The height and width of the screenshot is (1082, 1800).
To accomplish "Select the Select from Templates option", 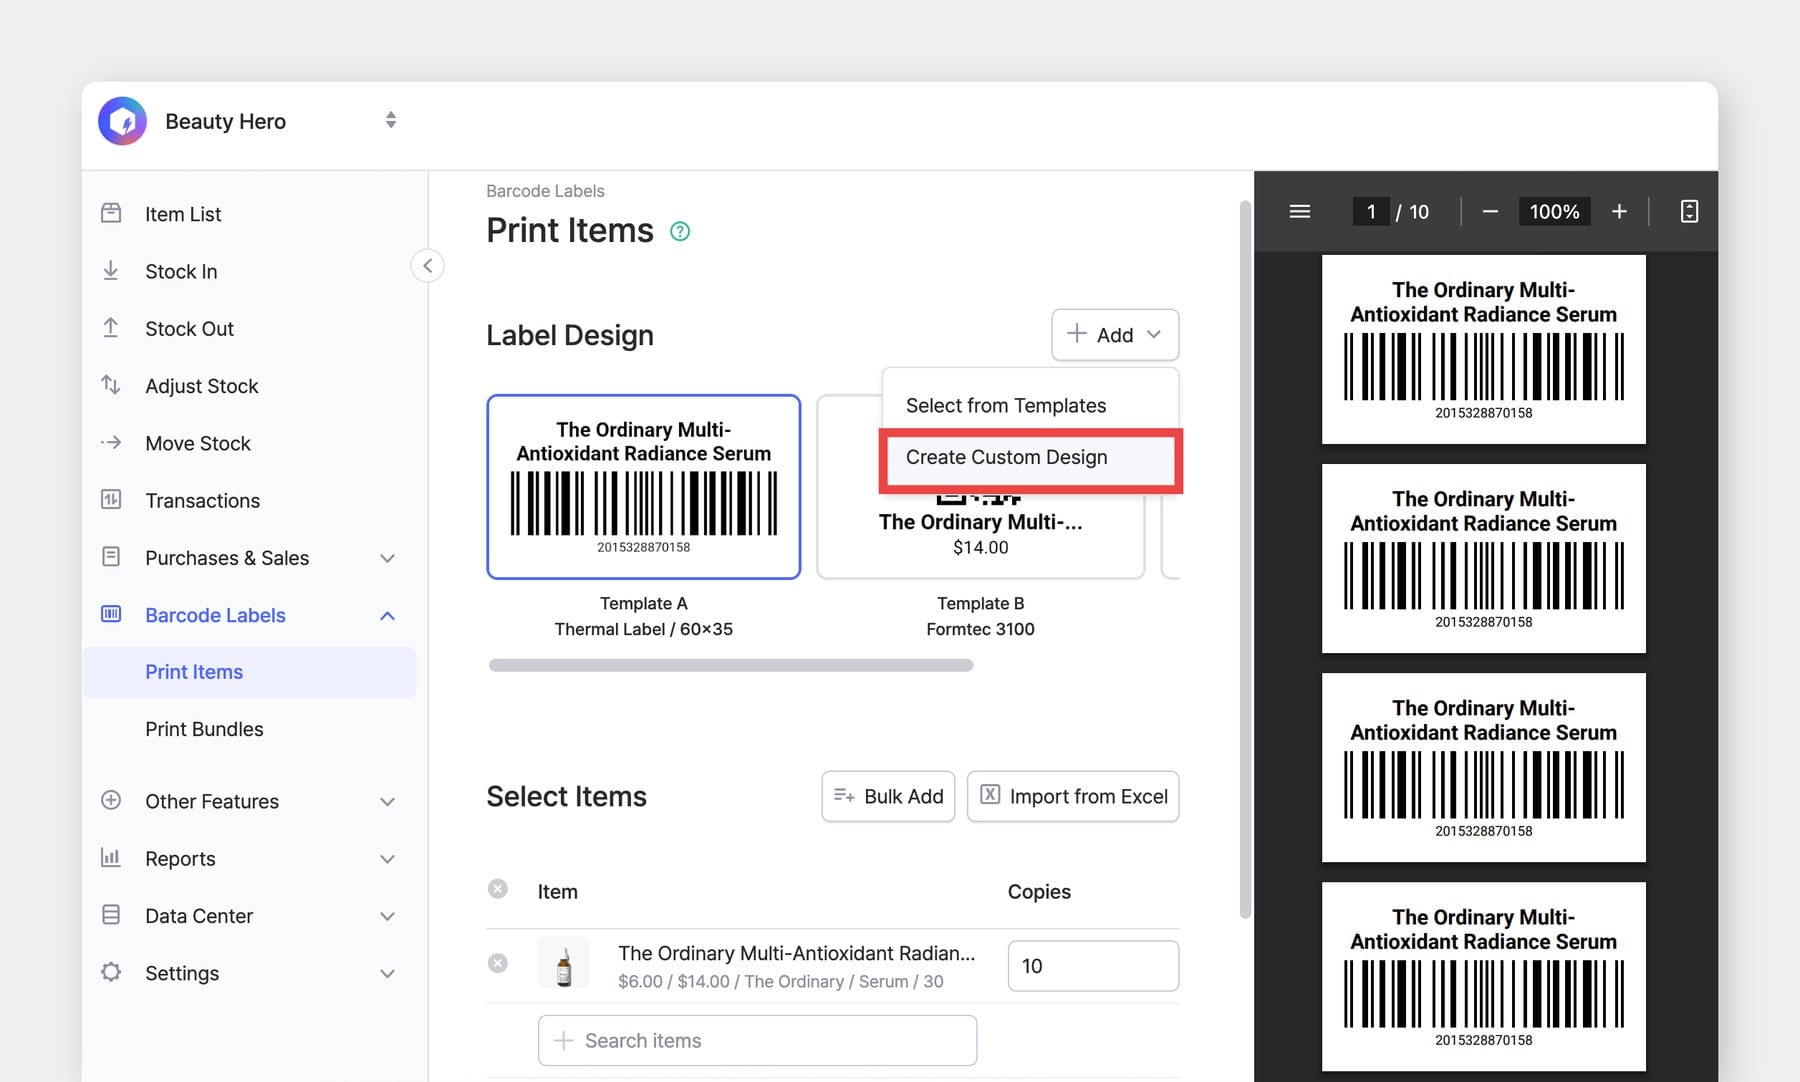I will pyautogui.click(x=1006, y=405).
